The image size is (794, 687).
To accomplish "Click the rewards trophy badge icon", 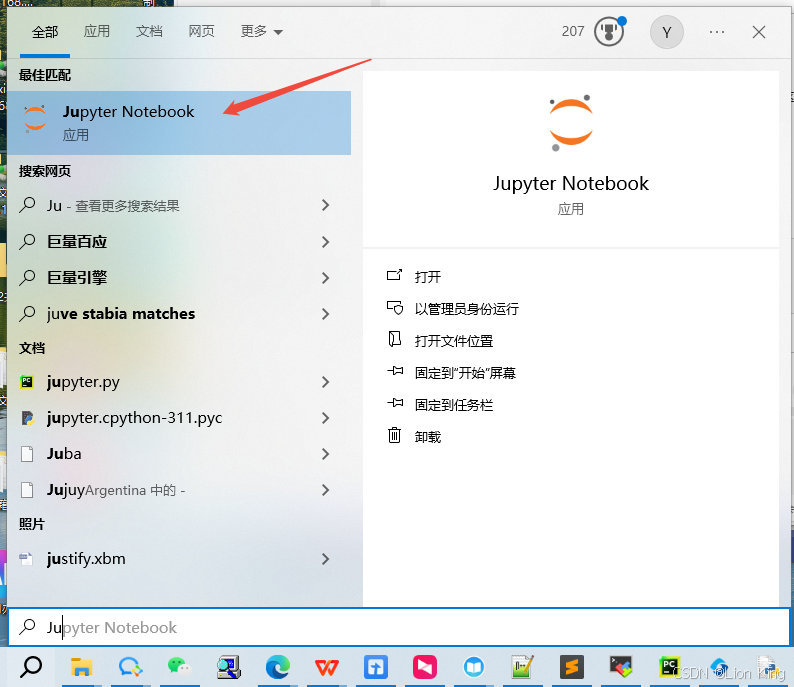I will tap(609, 32).
